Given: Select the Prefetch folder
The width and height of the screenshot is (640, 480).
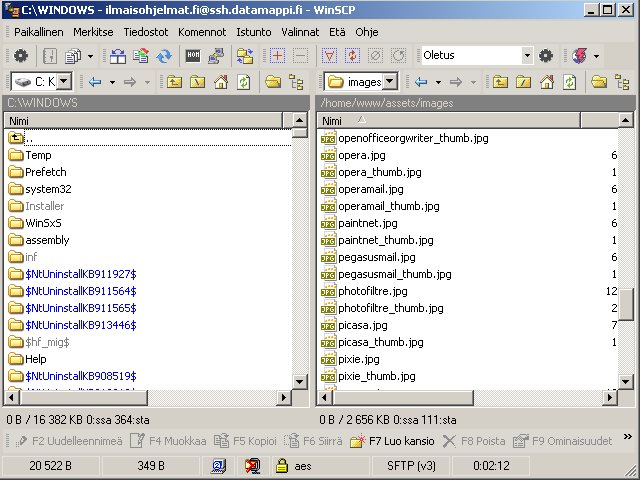Looking at the screenshot, I should click(37, 172).
